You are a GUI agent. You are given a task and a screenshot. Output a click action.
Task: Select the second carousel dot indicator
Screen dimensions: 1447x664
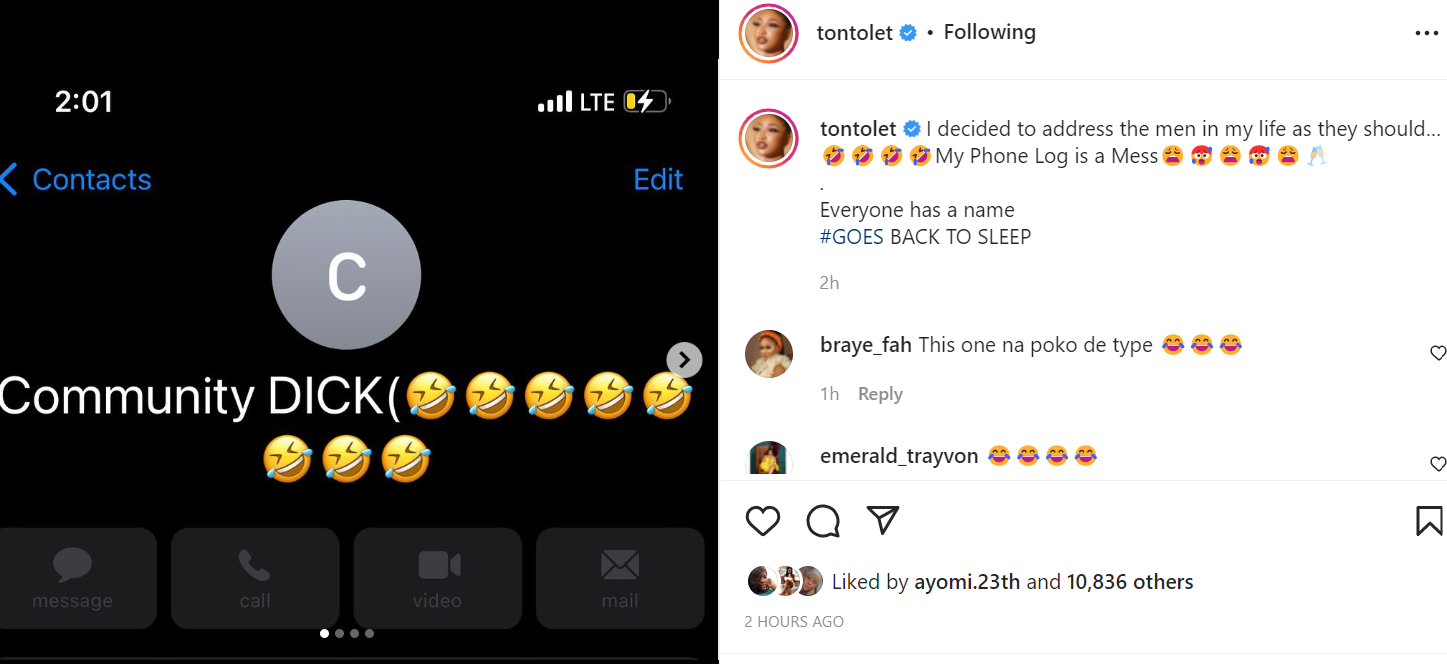[x=339, y=633]
